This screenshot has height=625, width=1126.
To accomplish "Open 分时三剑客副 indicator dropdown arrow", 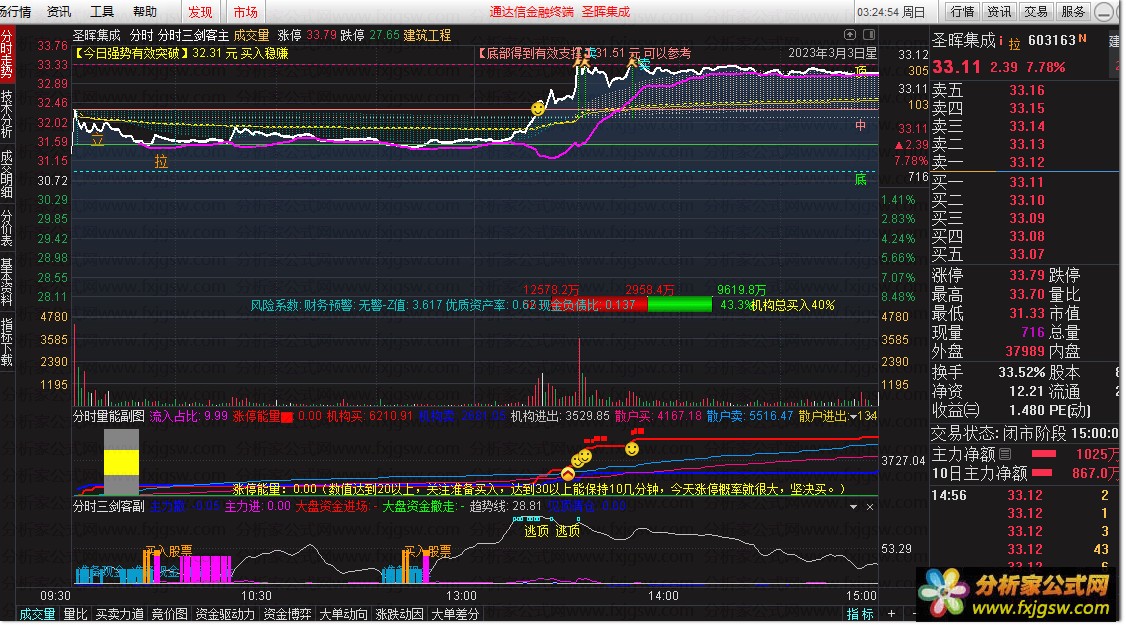I will coord(853,506).
